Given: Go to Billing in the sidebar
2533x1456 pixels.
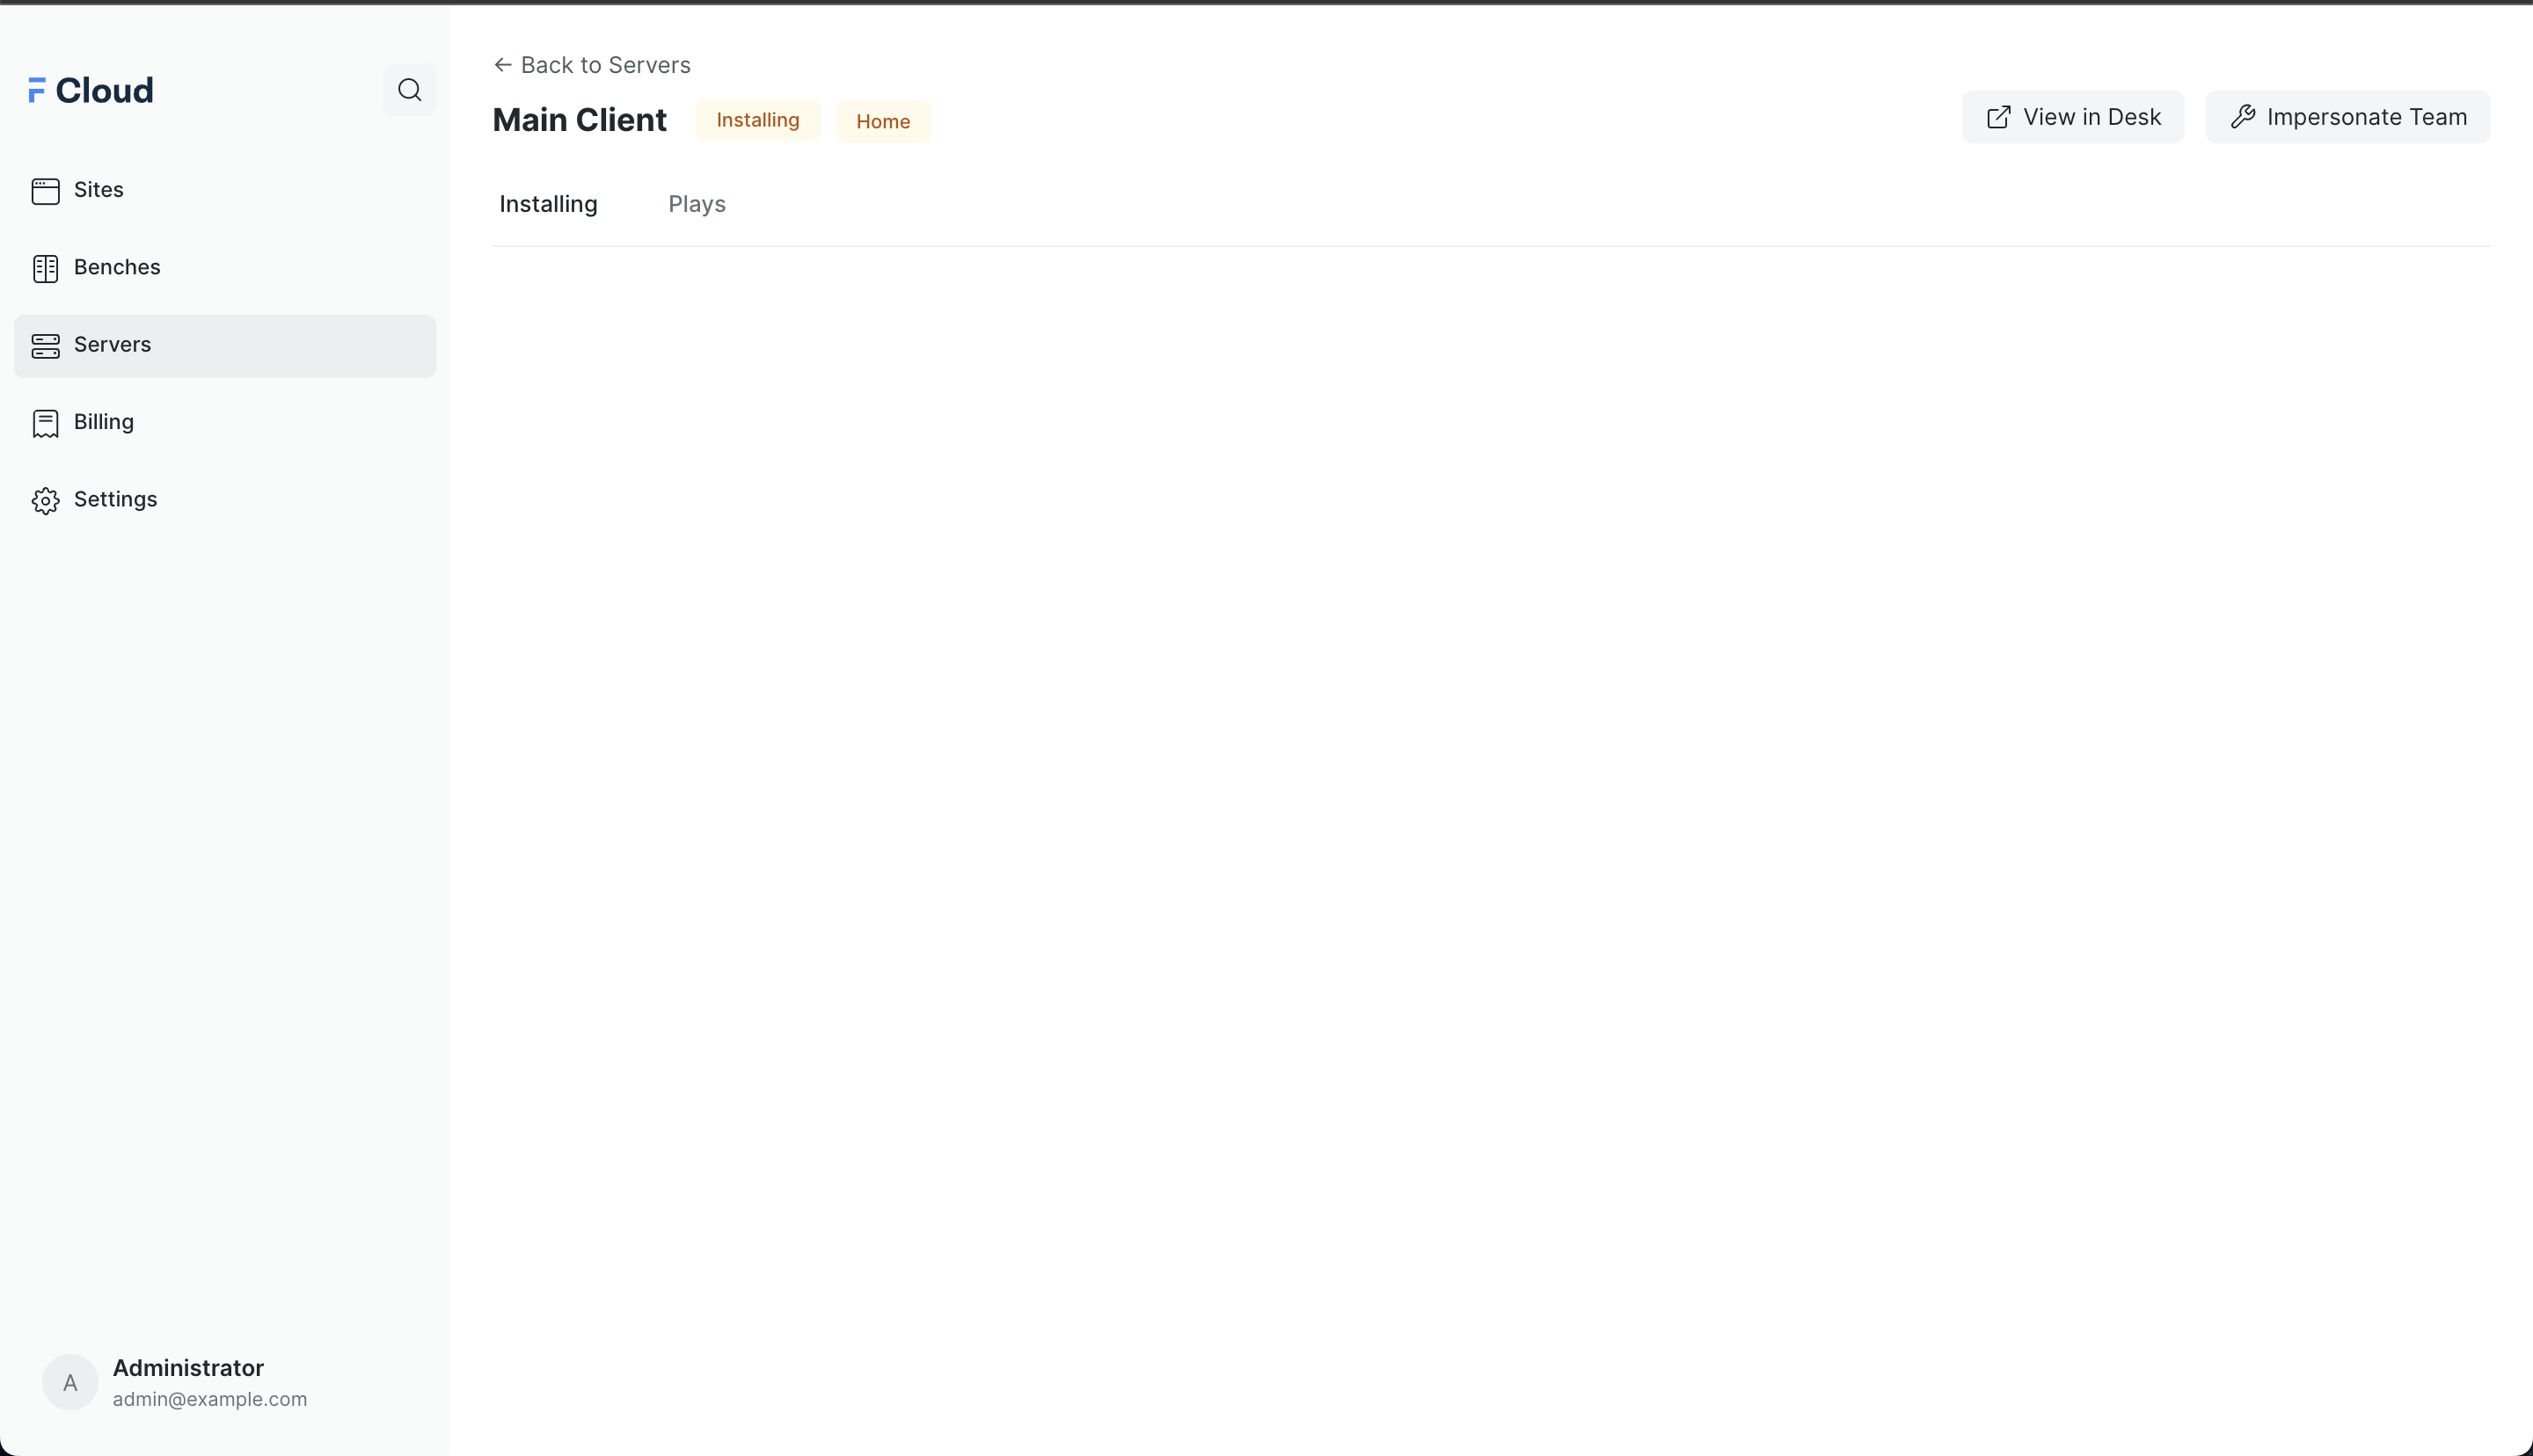Looking at the screenshot, I should tap(104, 422).
